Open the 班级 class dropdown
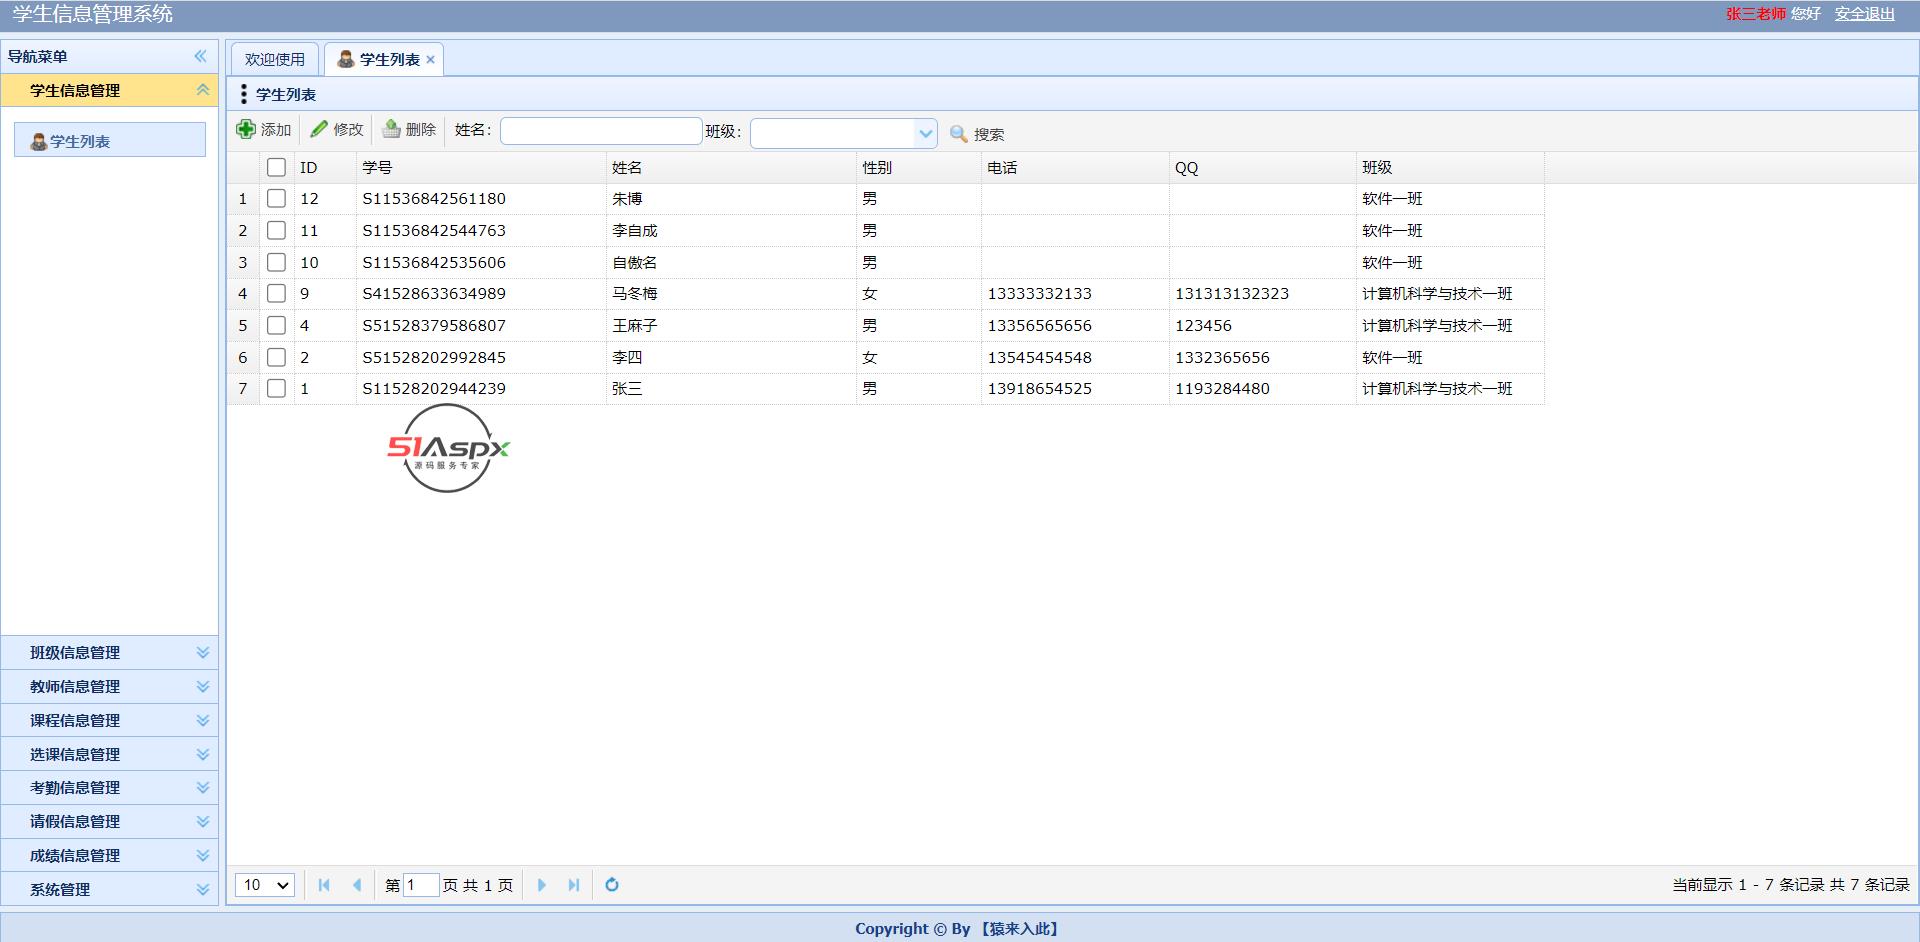The image size is (1920, 942). (925, 133)
